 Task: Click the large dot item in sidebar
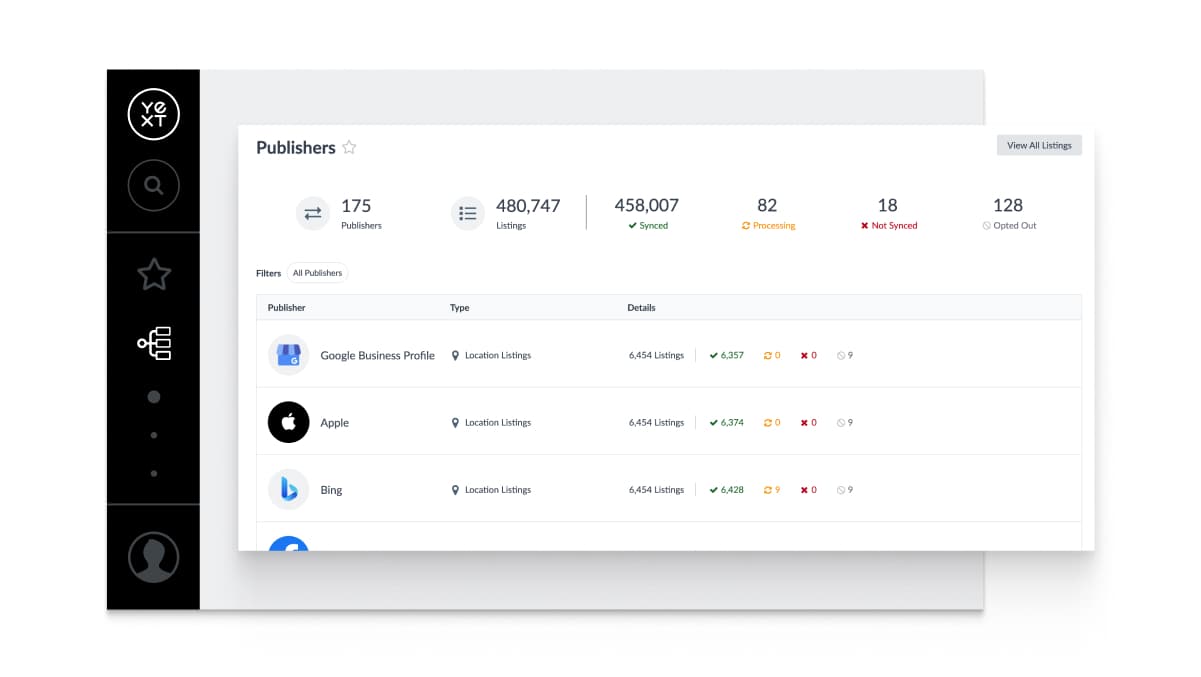(154, 397)
